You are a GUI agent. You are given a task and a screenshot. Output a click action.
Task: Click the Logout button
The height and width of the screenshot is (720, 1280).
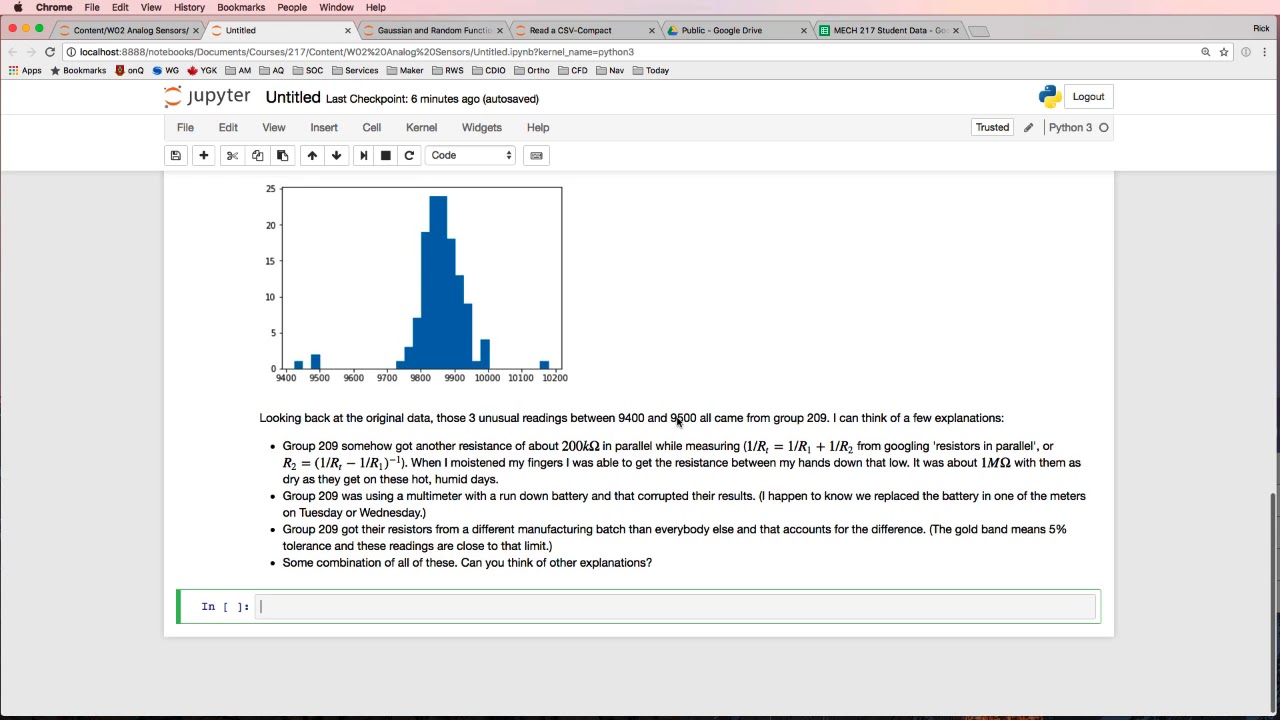coord(1088,97)
